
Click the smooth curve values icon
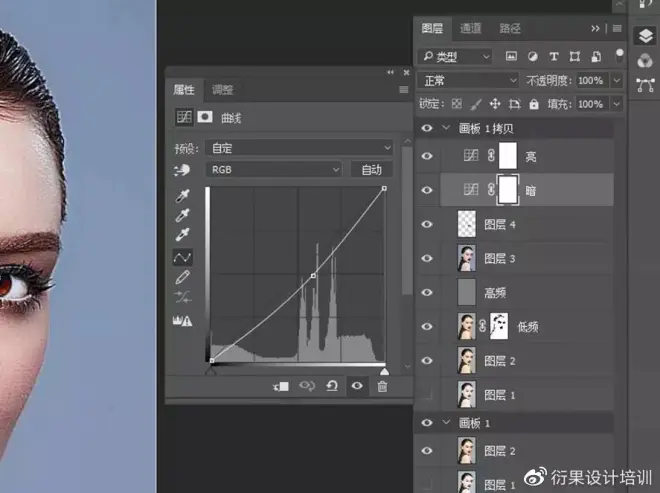click(183, 297)
